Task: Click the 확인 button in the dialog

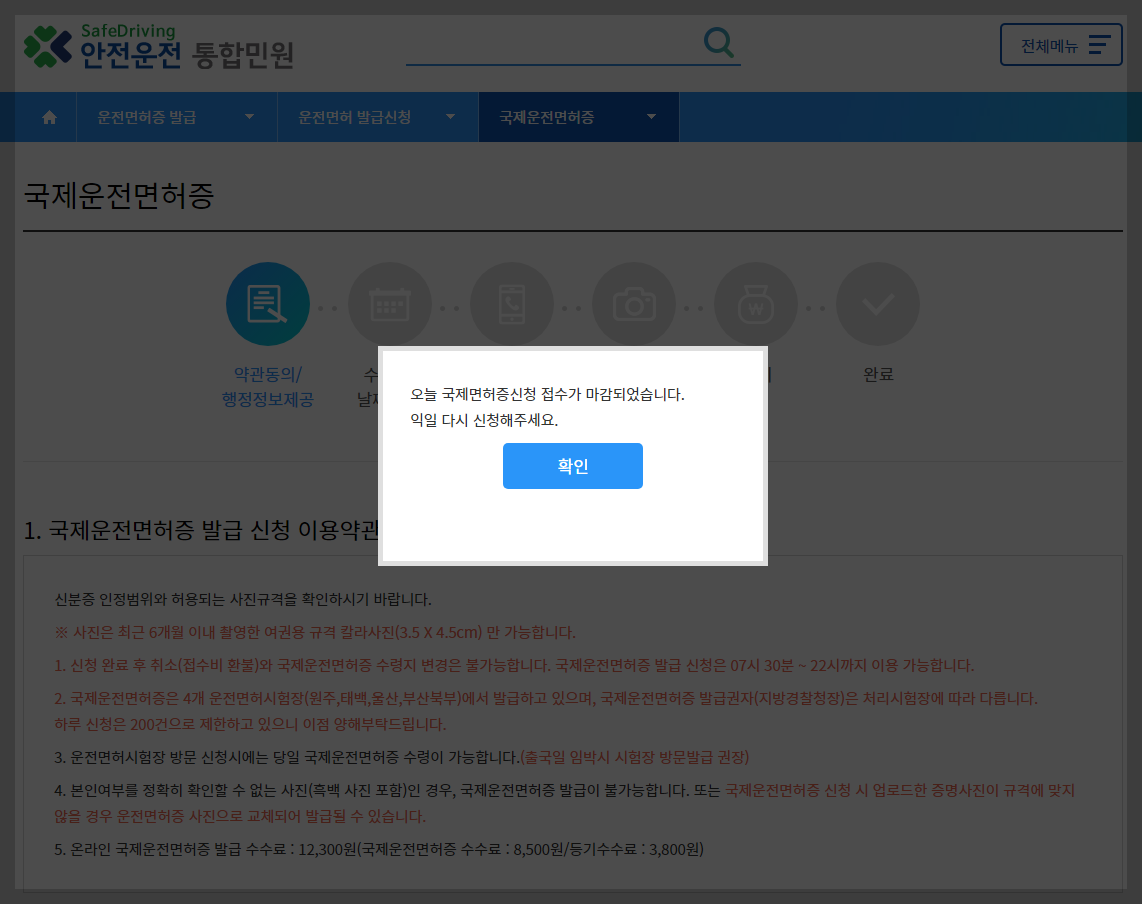Action: 572,465
